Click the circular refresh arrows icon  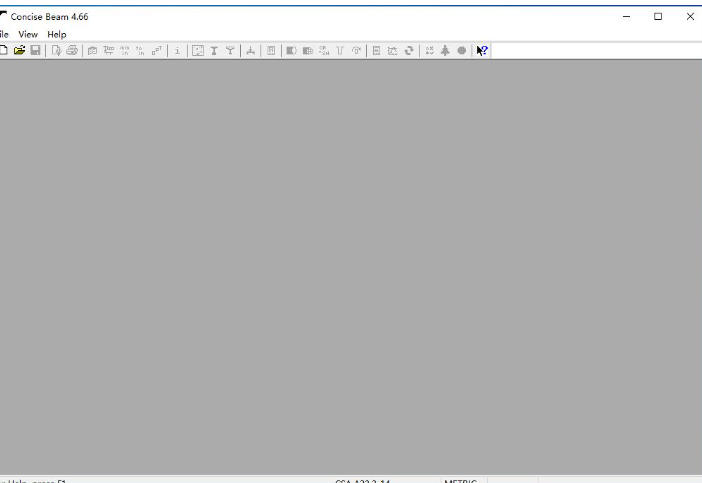(409, 50)
